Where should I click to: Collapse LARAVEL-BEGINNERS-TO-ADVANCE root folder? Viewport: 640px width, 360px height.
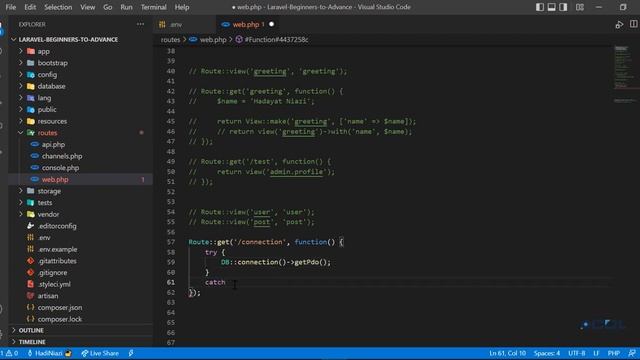coord(68,40)
